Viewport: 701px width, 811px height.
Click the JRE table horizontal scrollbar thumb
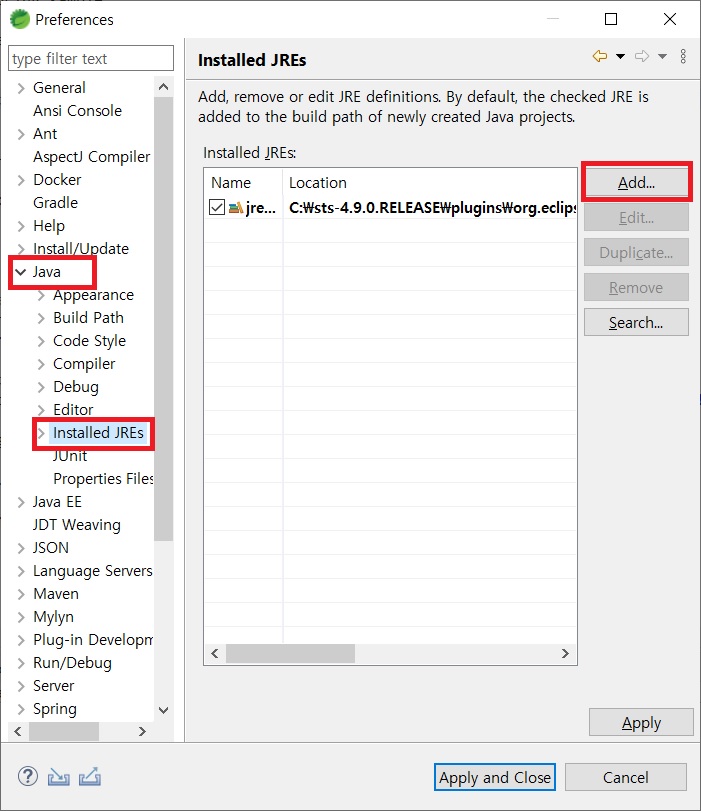click(x=290, y=654)
